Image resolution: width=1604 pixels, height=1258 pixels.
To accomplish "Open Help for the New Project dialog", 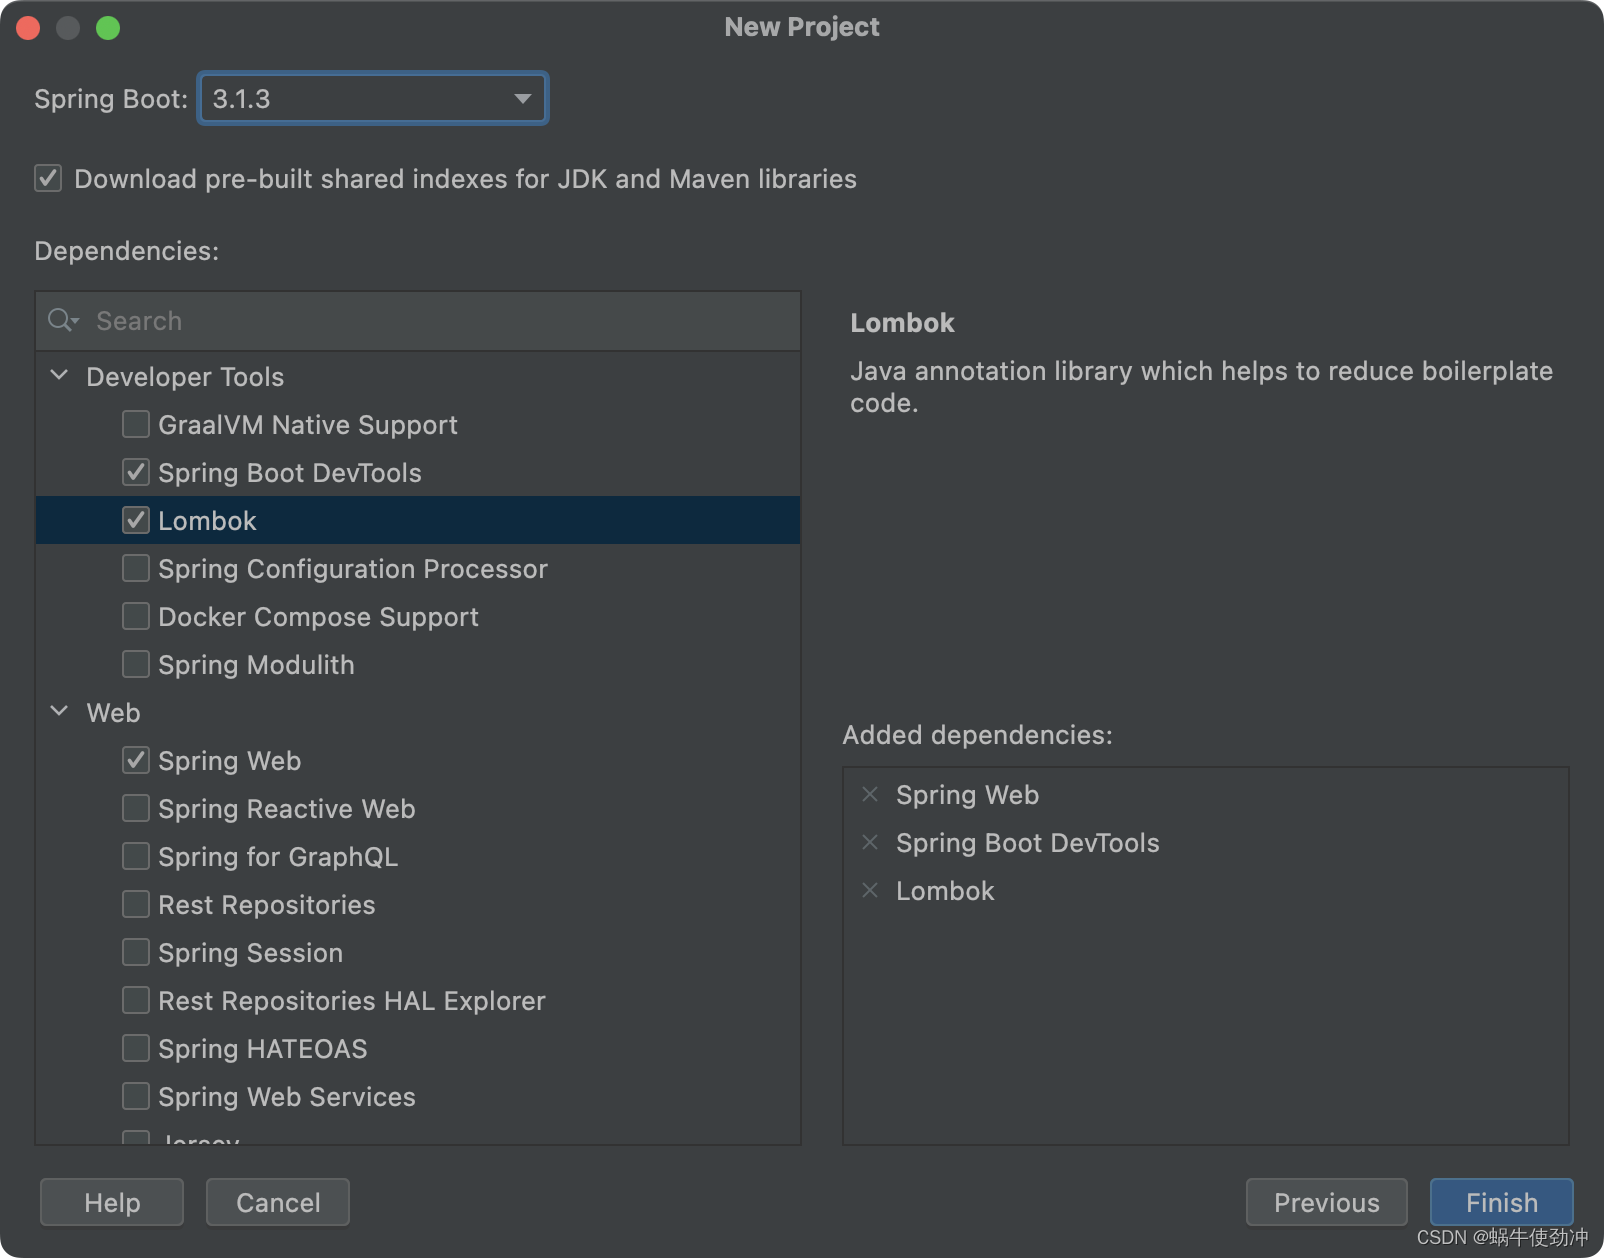I will point(112,1202).
